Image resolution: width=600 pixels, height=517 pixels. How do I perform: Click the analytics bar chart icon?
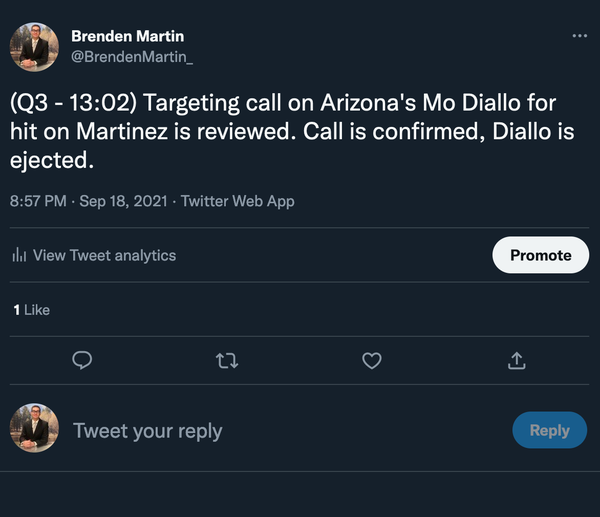19,256
